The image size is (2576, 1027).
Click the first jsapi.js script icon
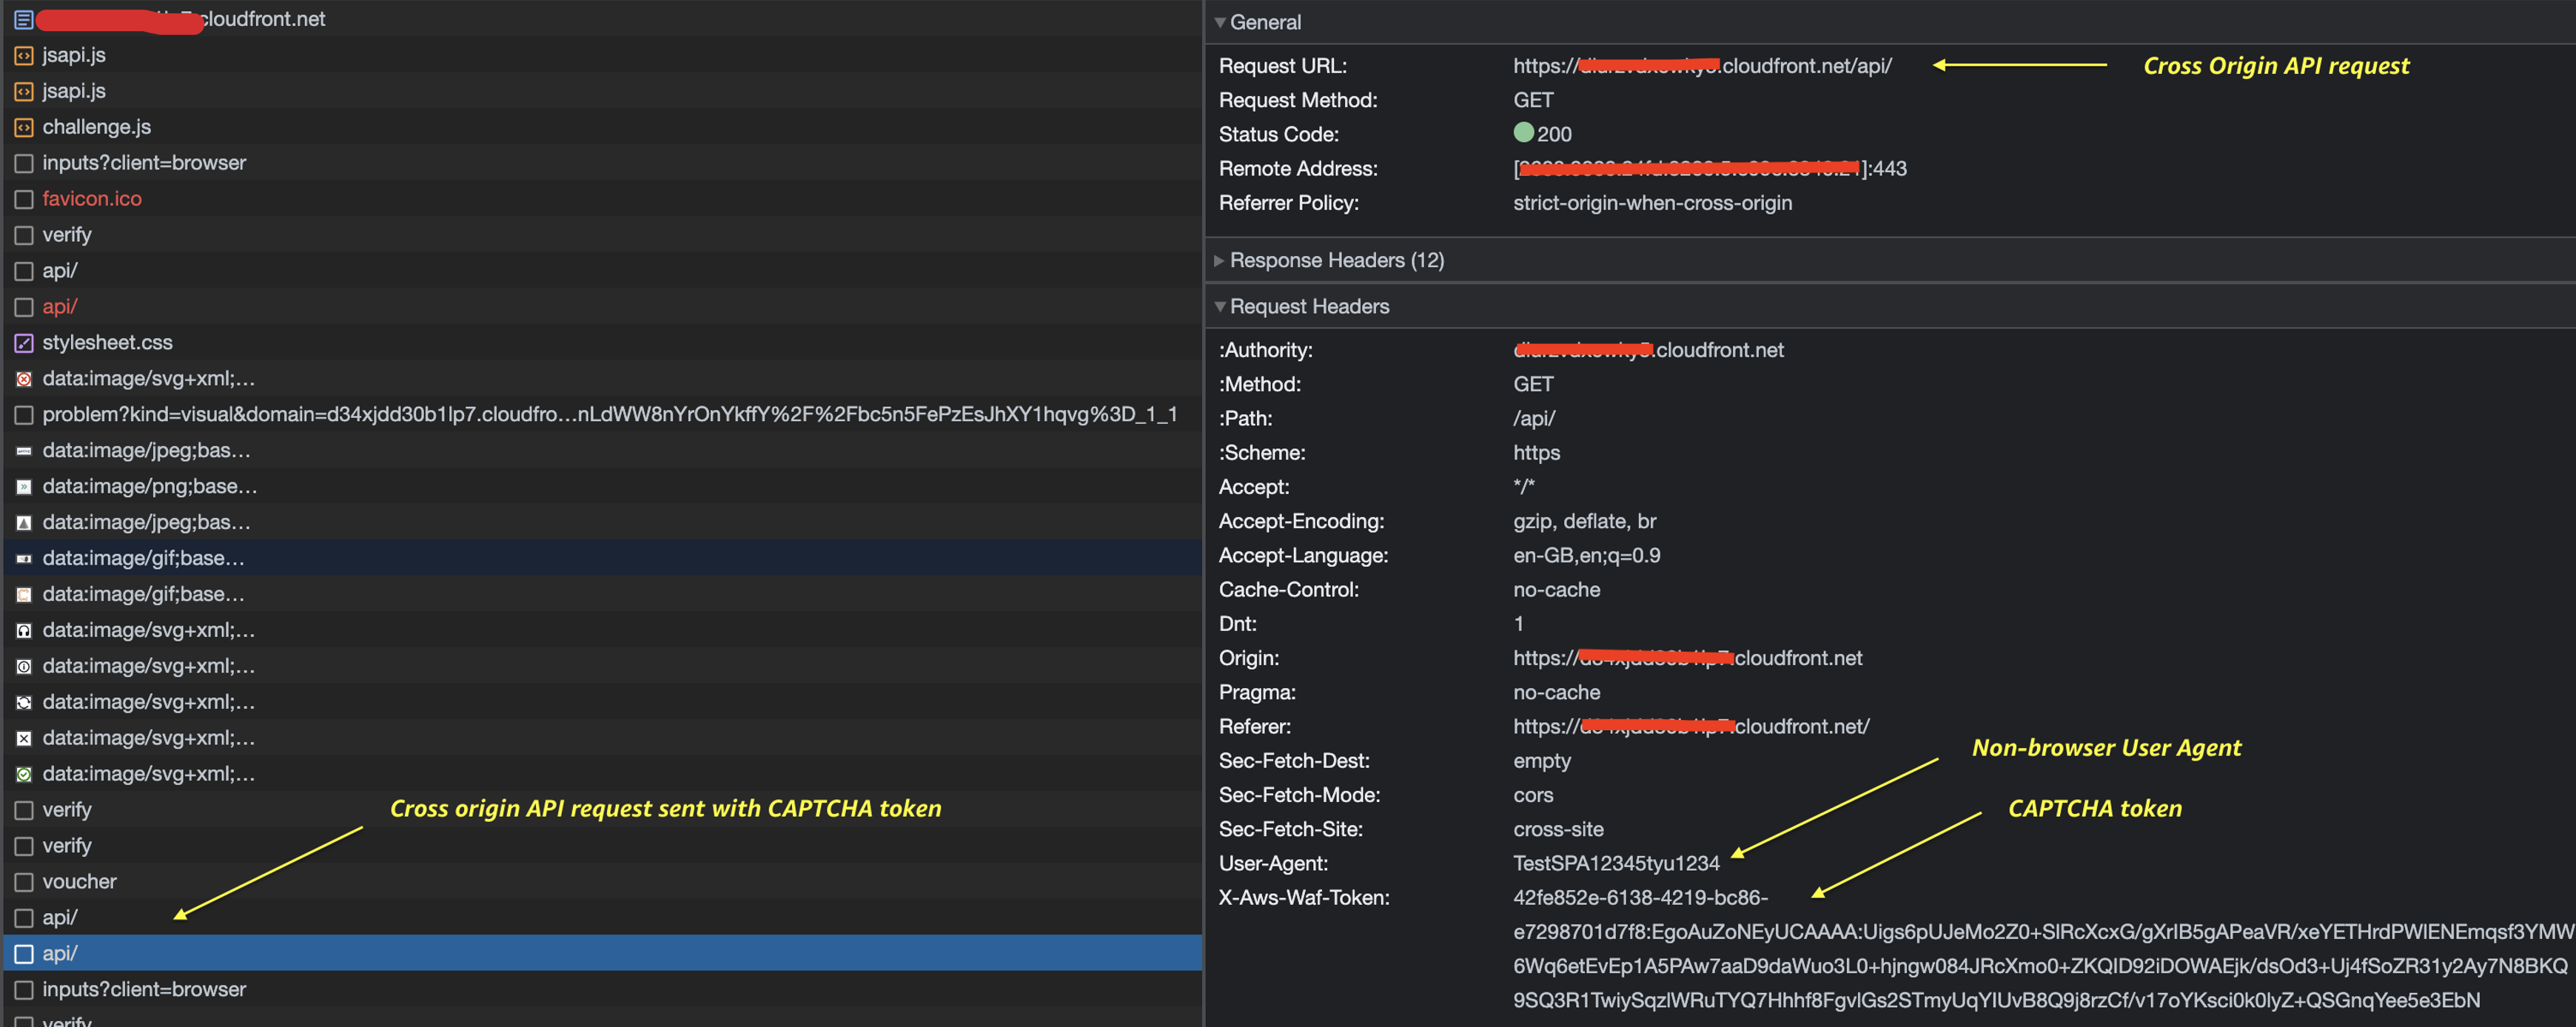pyautogui.click(x=23, y=56)
